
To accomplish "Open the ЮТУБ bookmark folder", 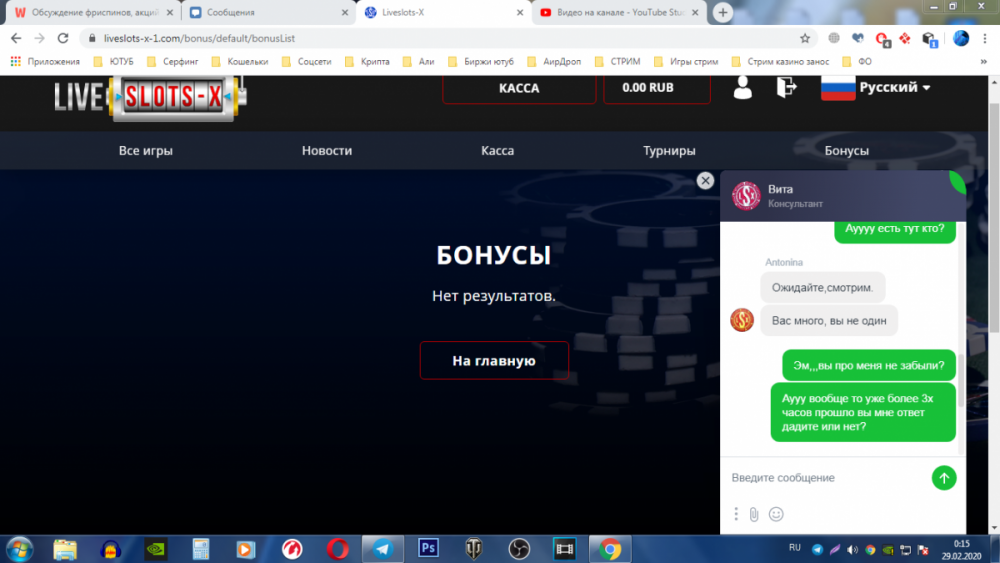I will coord(114,62).
